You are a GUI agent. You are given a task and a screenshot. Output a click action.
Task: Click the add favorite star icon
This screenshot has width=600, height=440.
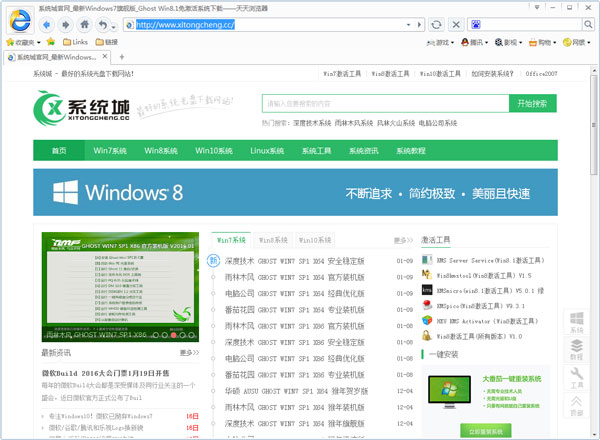click(51, 41)
